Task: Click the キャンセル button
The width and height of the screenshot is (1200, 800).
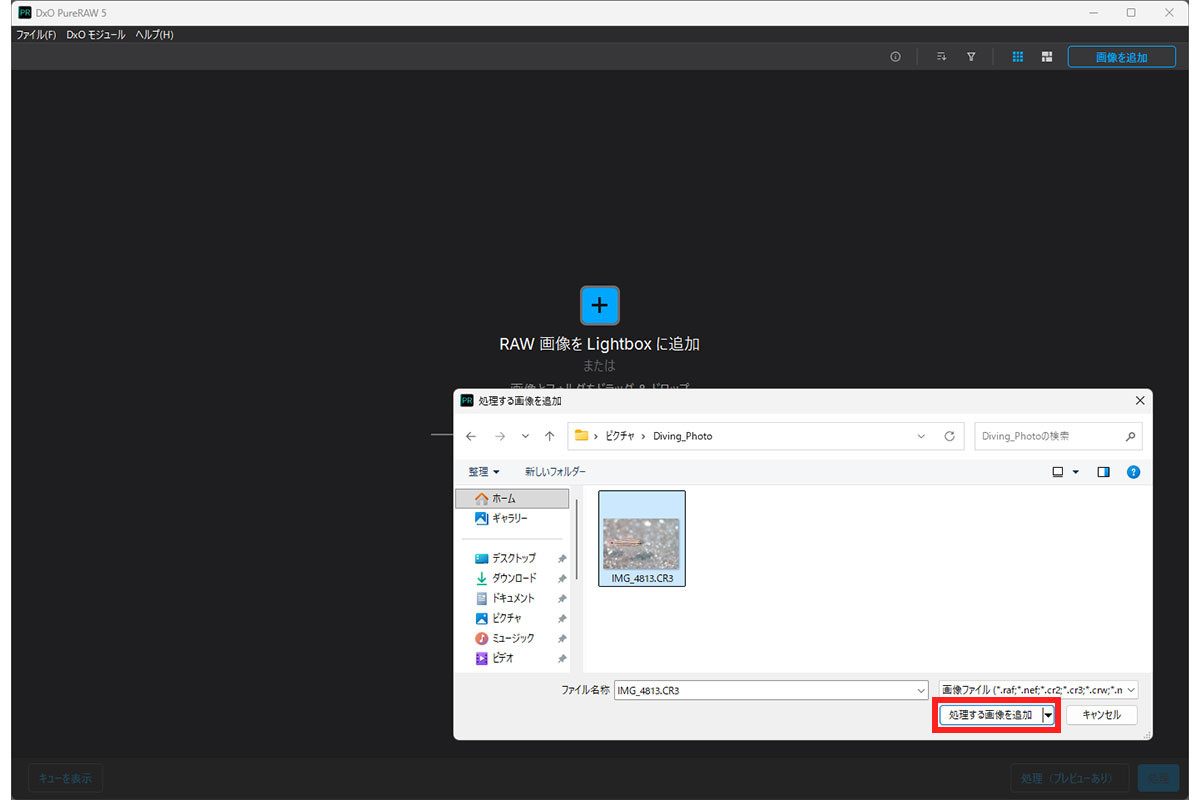Action: tap(1101, 715)
